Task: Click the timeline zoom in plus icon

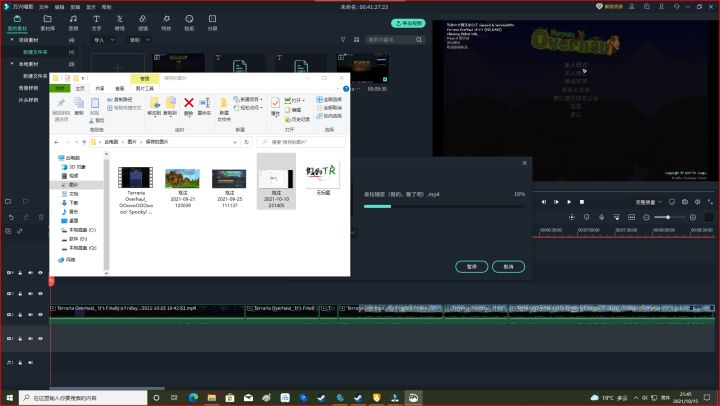Action: click(693, 217)
